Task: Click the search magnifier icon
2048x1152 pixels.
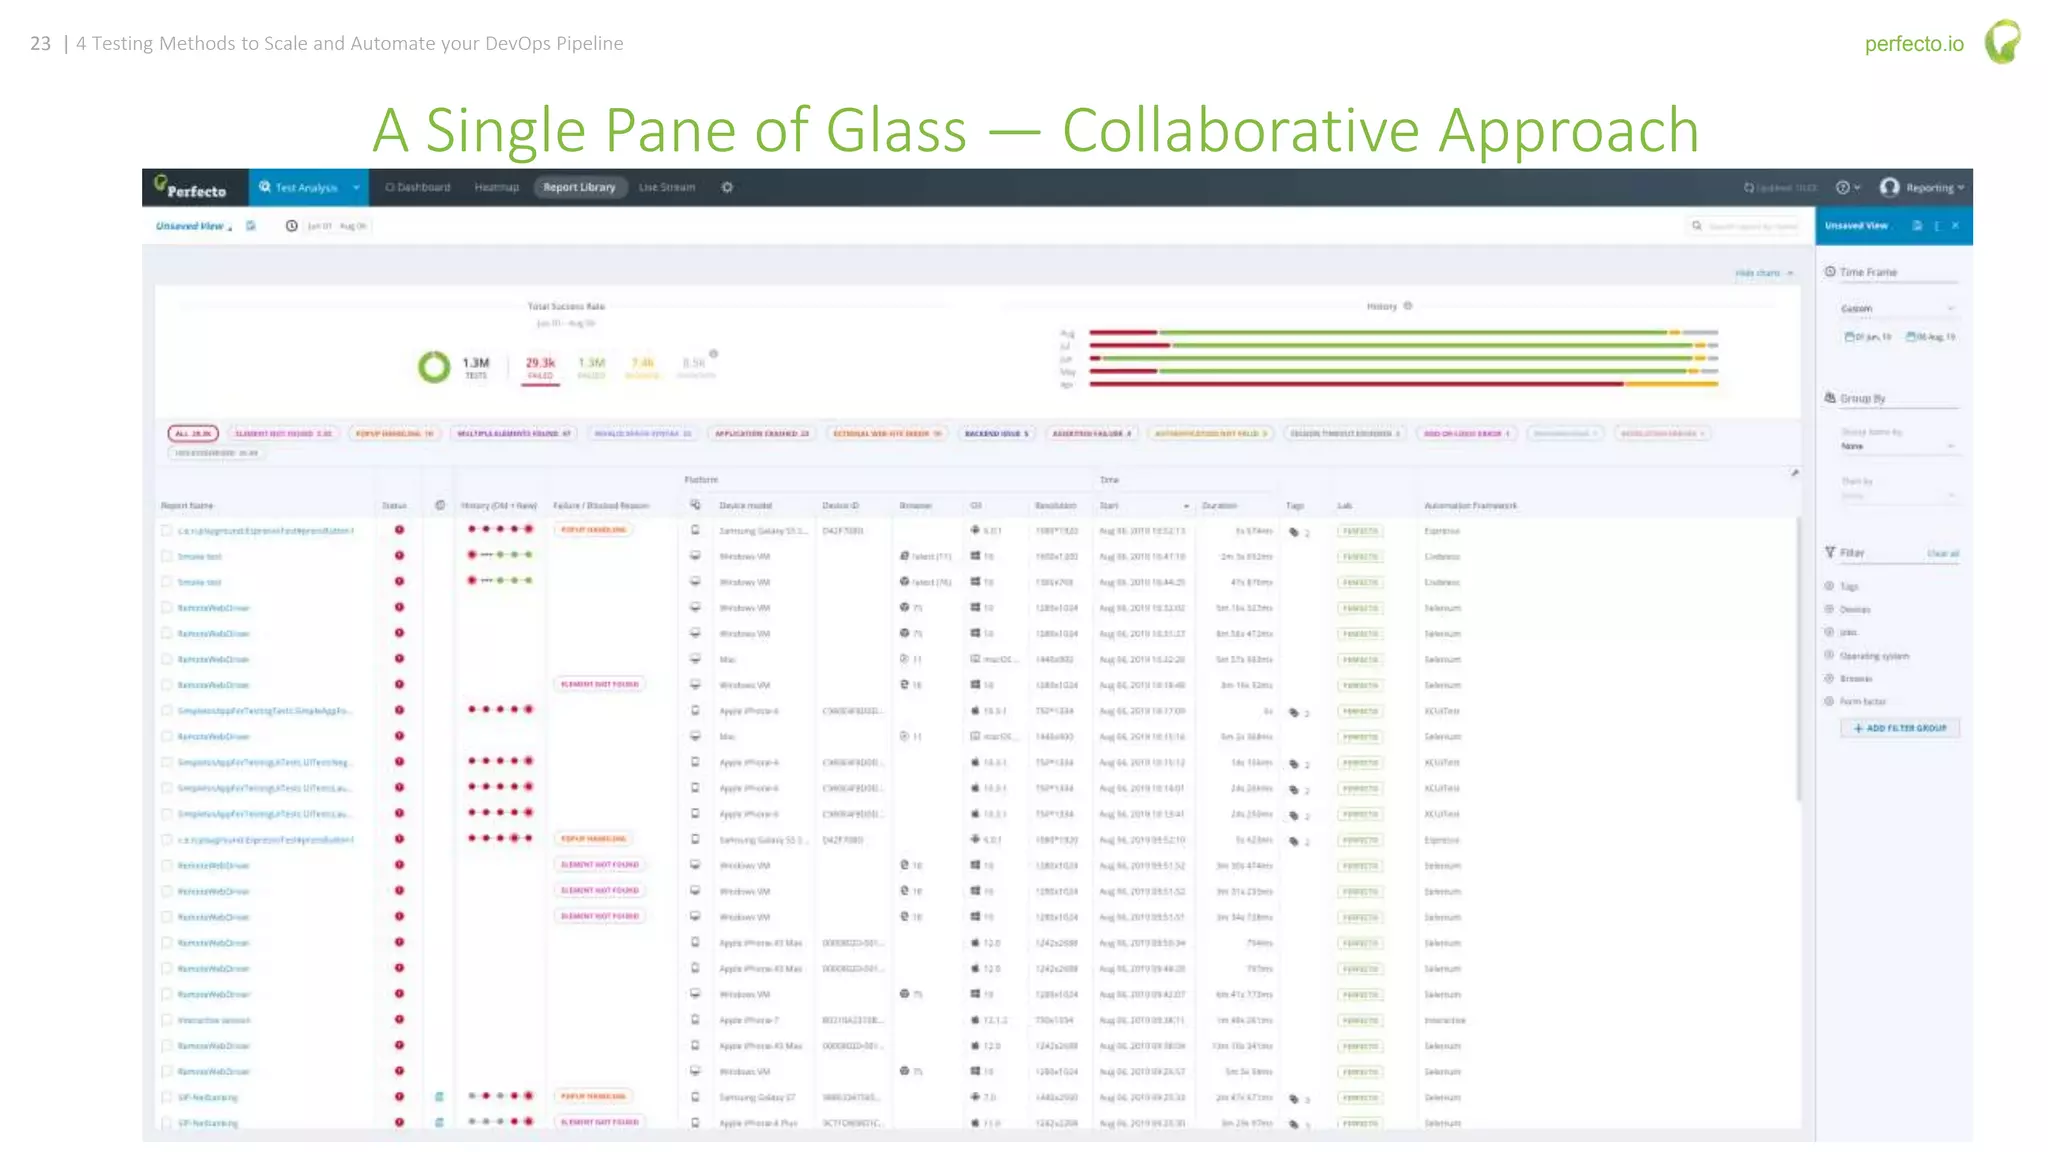Action: (x=1697, y=226)
